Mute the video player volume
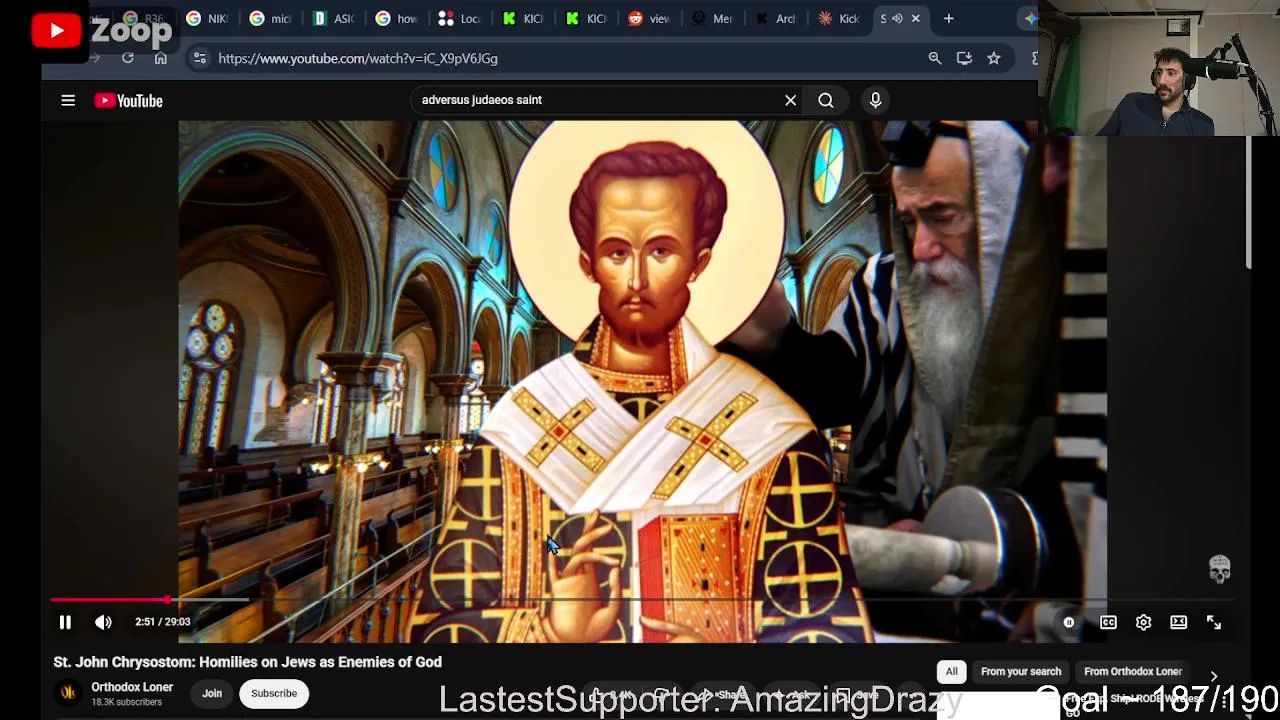Image resolution: width=1280 pixels, height=720 pixels. [x=103, y=622]
